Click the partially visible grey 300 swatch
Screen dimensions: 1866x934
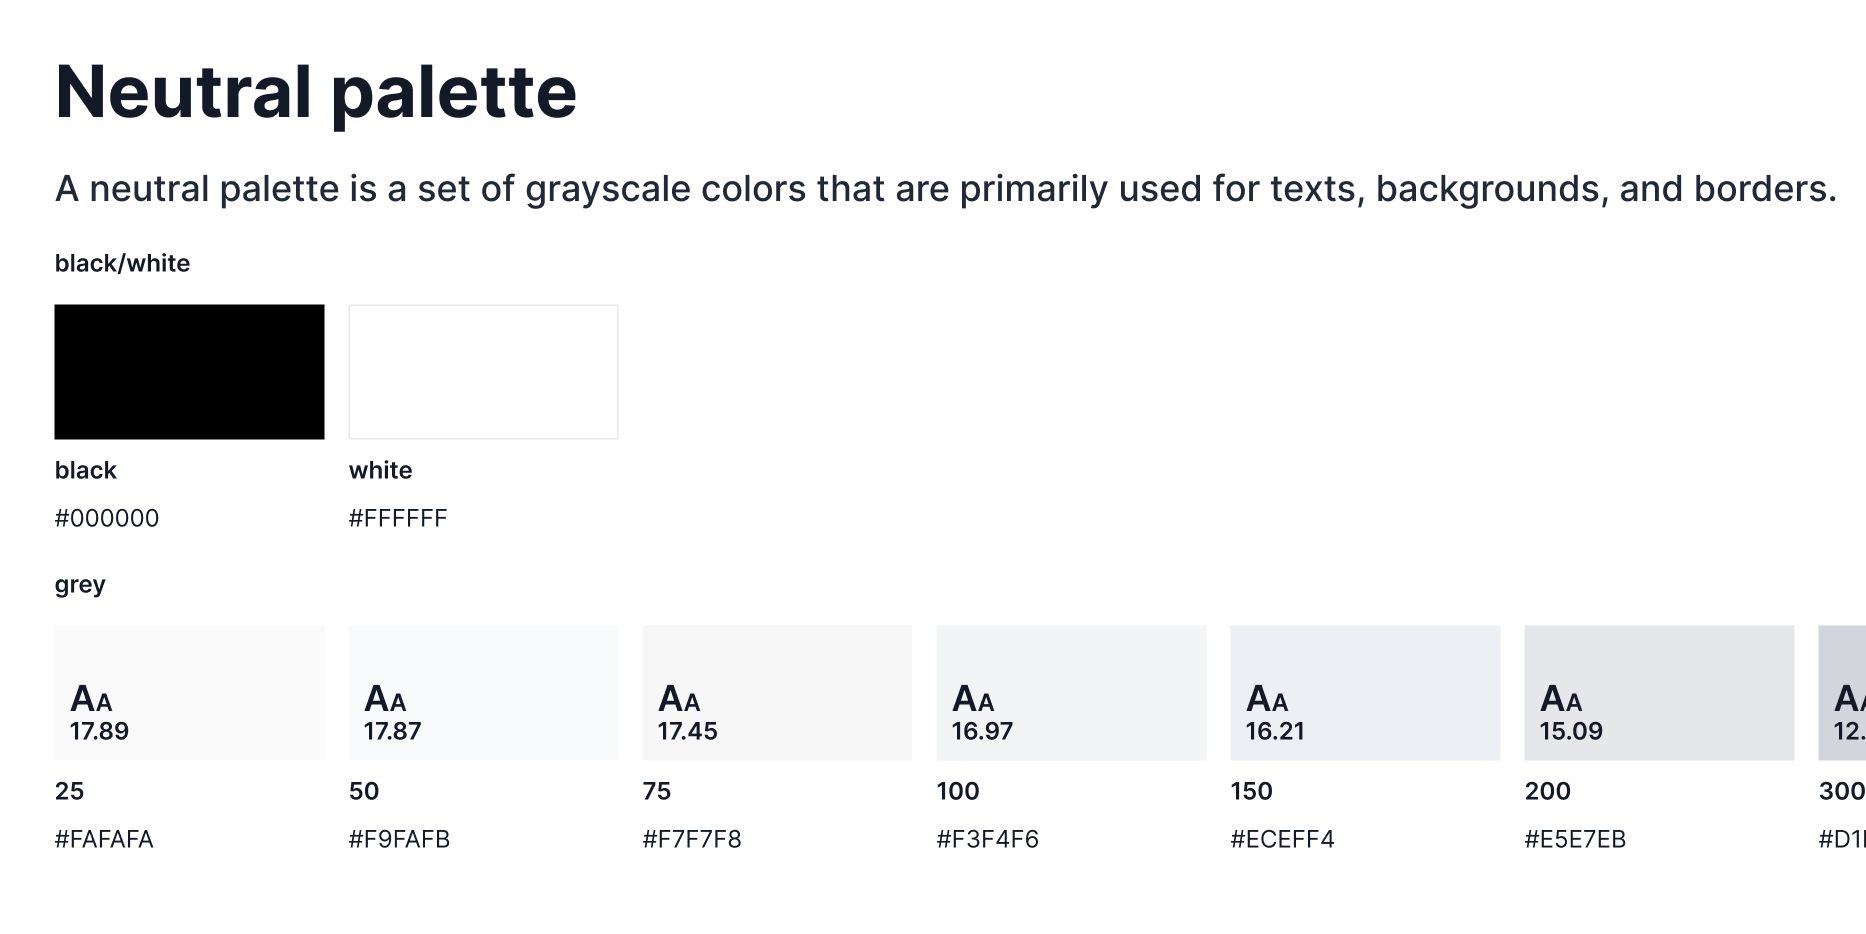[x=1843, y=693]
